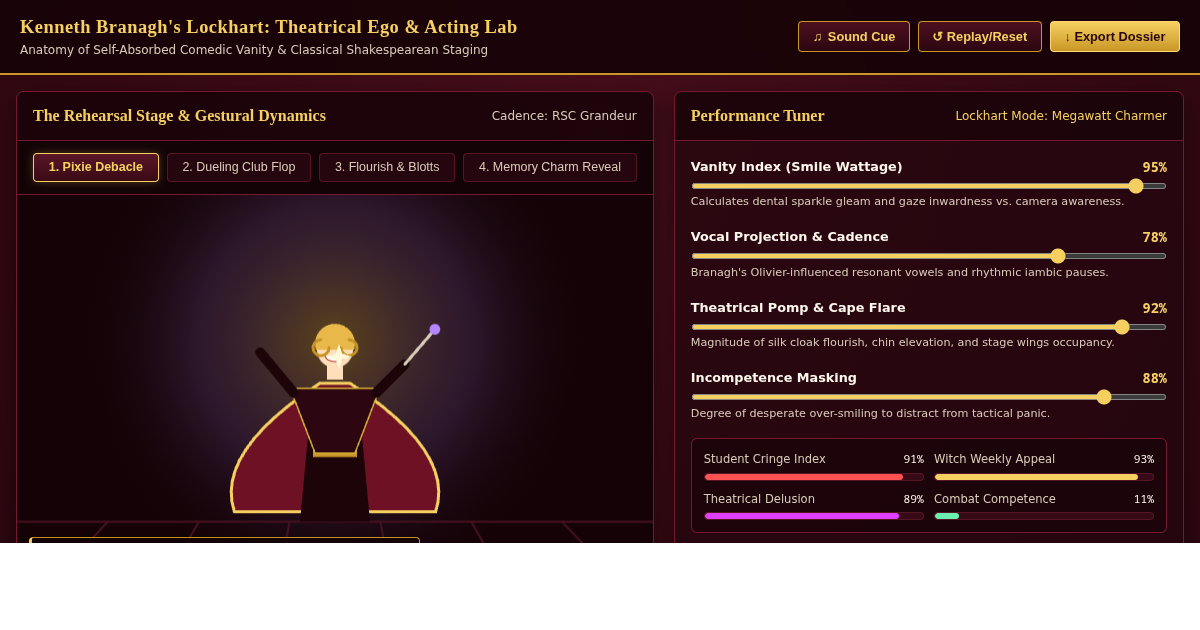Export the dossier with Export Dossier
The image size is (1200, 630).
coord(1115,37)
